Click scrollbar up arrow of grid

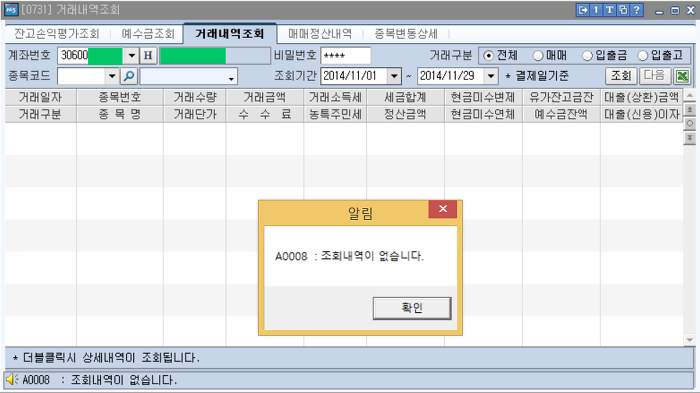point(690,96)
